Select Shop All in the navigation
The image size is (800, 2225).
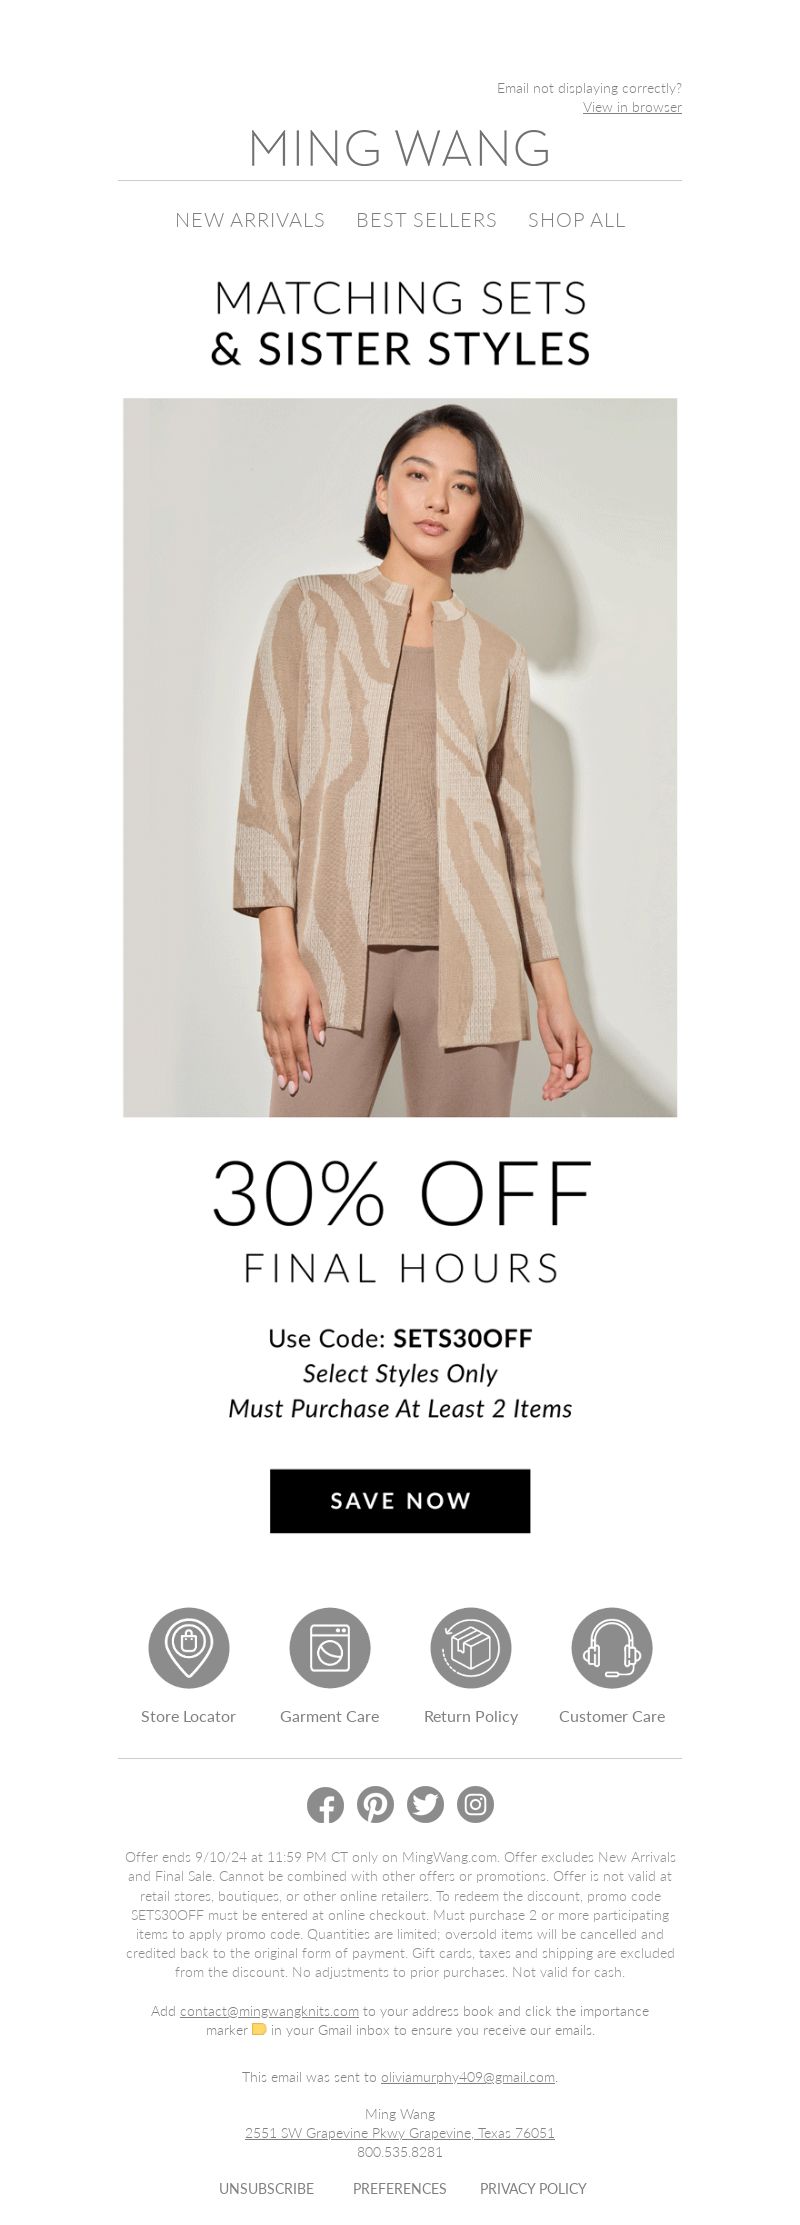(577, 220)
